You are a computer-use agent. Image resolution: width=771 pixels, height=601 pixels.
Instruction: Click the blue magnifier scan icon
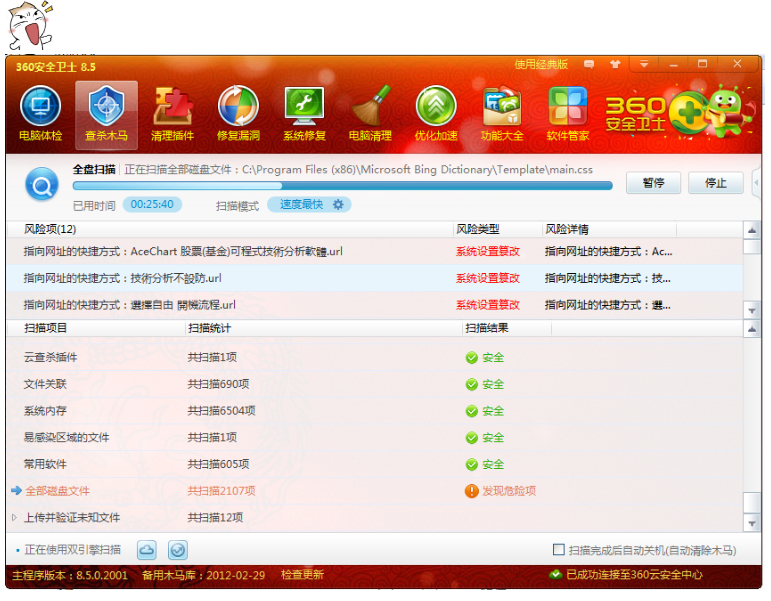pos(42,185)
